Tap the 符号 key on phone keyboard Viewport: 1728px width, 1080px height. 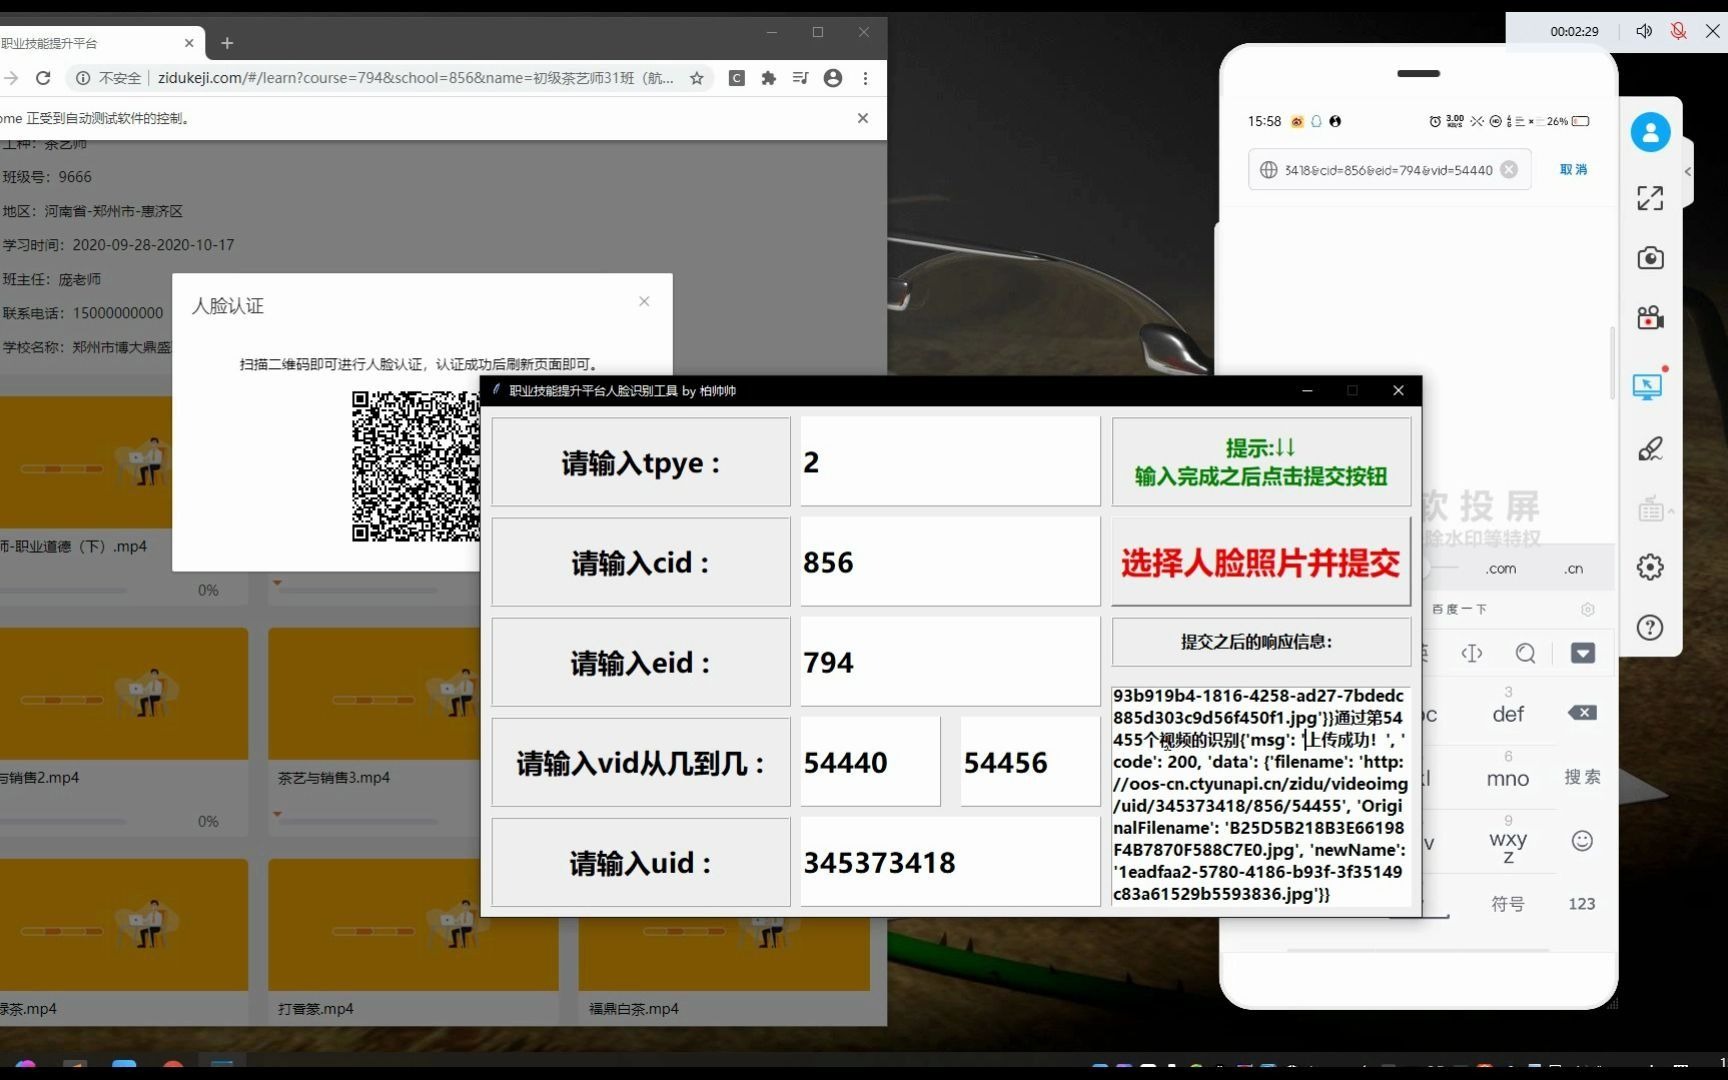pyautogui.click(x=1508, y=904)
